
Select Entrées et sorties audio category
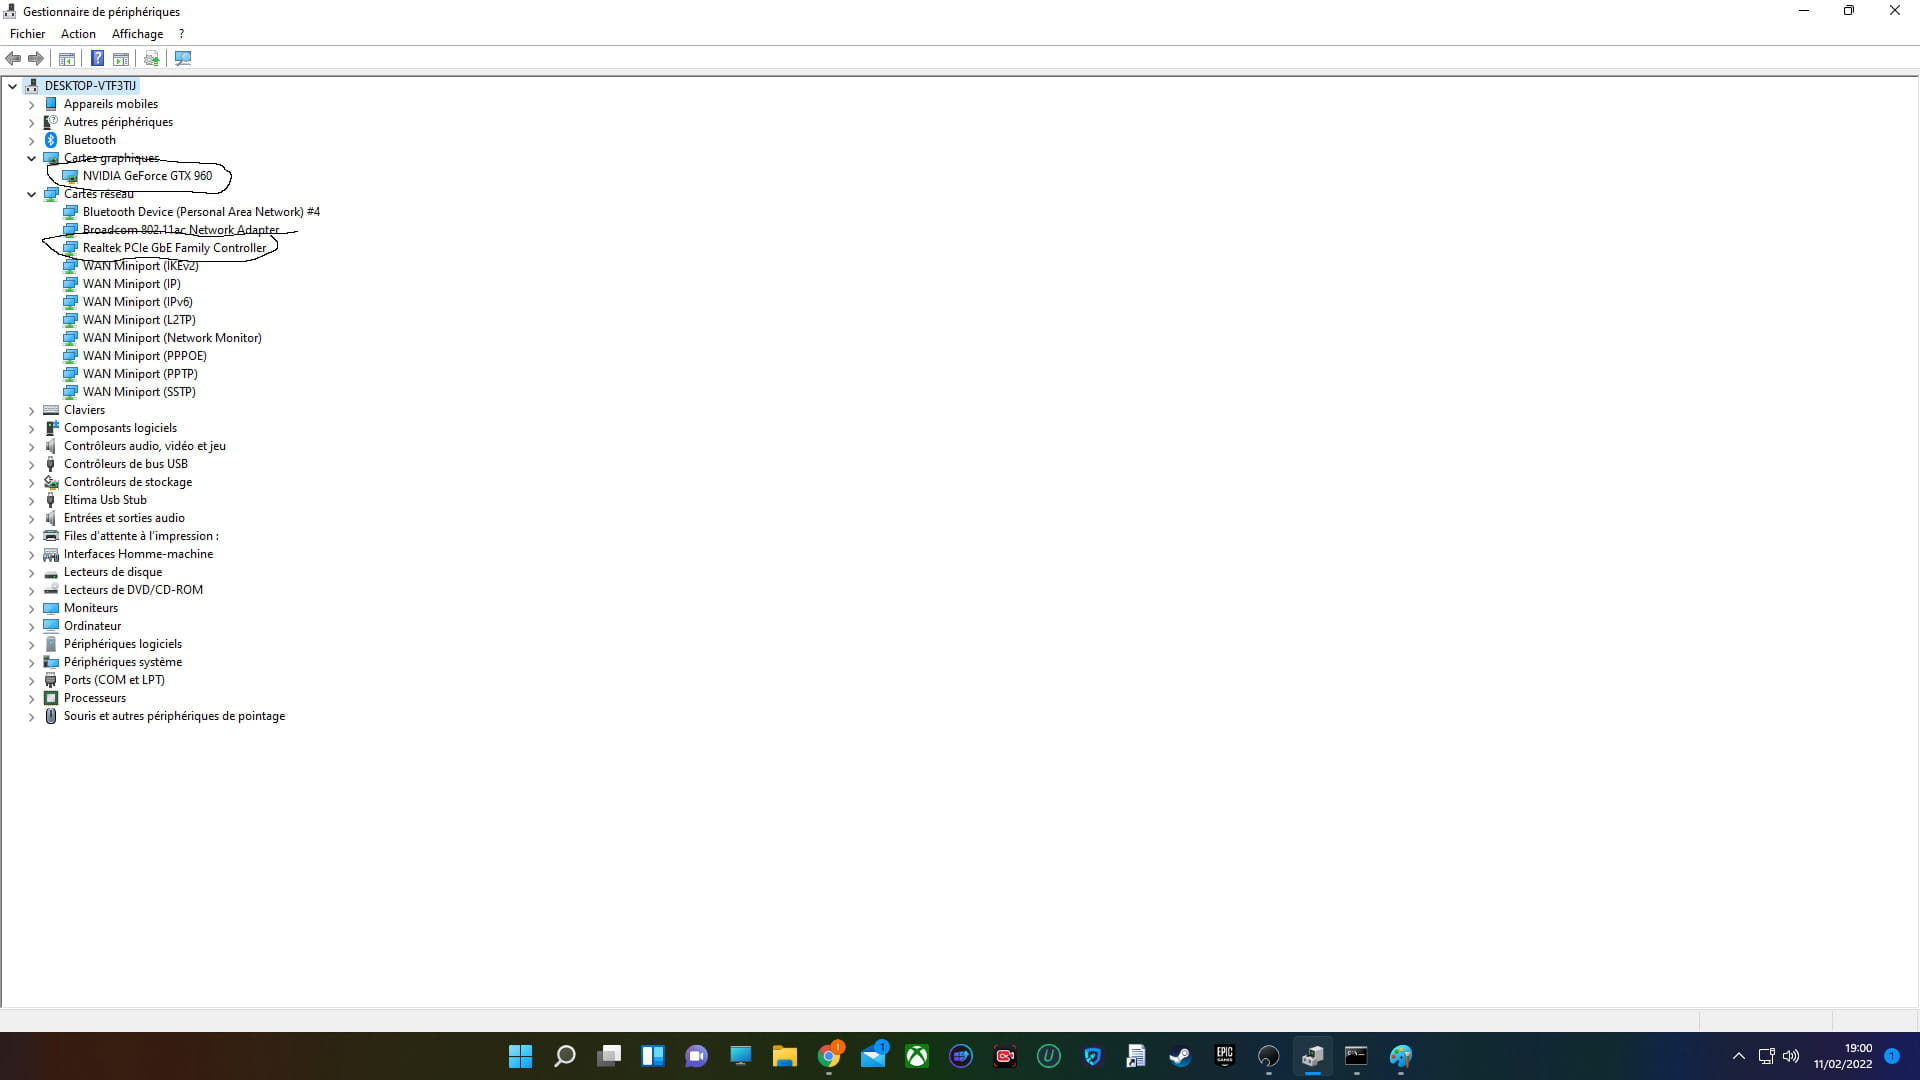(124, 518)
